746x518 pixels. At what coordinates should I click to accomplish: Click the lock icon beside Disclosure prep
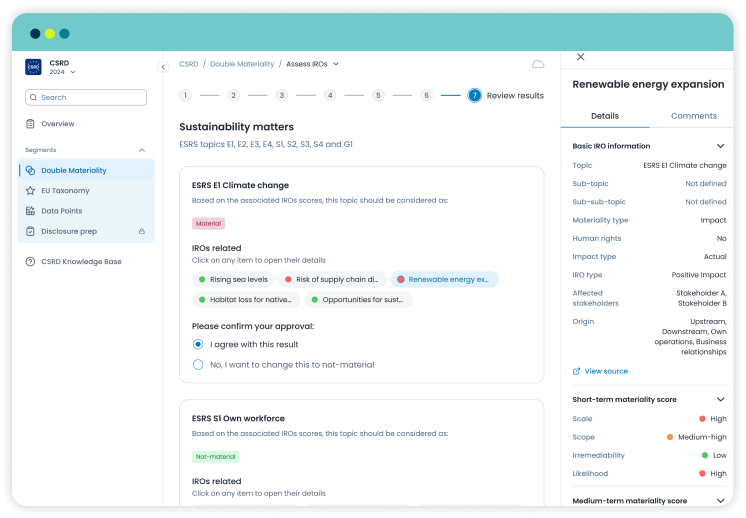(142, 231)
